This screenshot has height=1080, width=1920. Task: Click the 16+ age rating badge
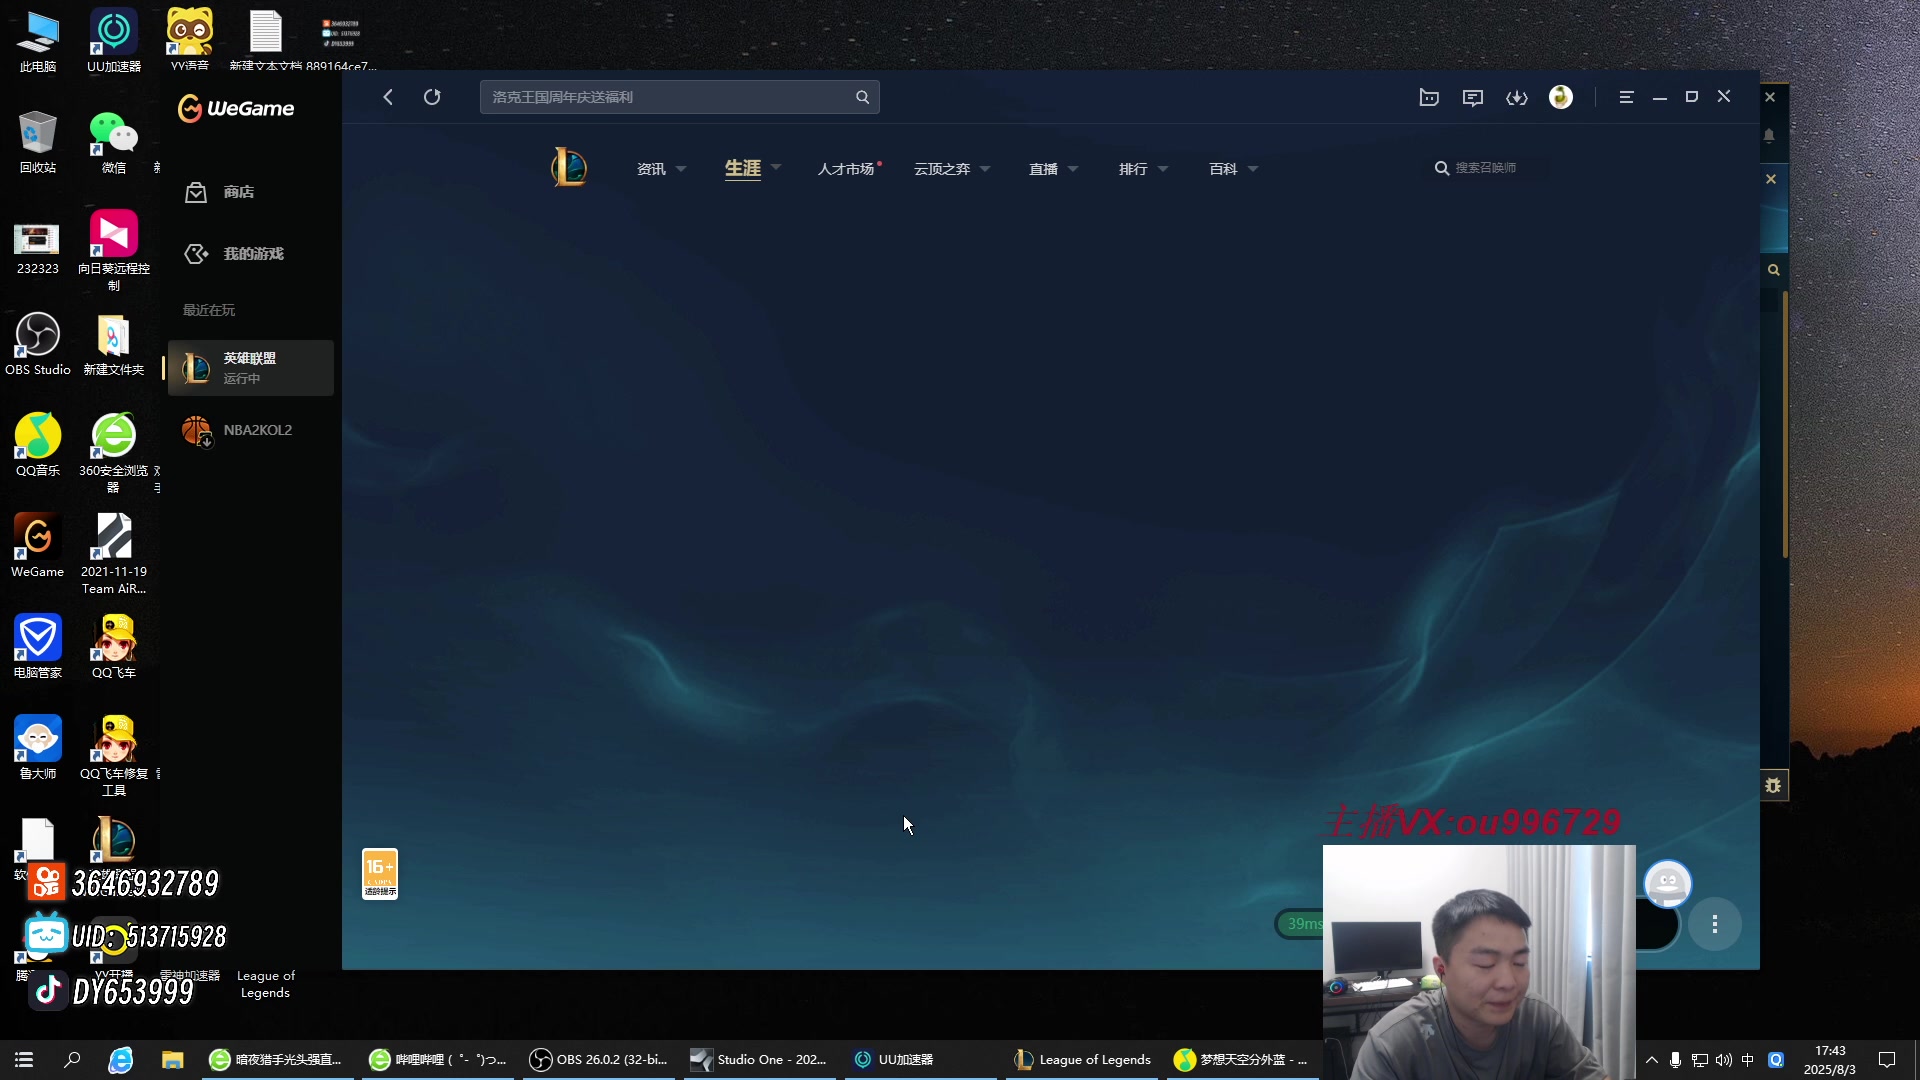pyautogui.click(x=380, y=874)
